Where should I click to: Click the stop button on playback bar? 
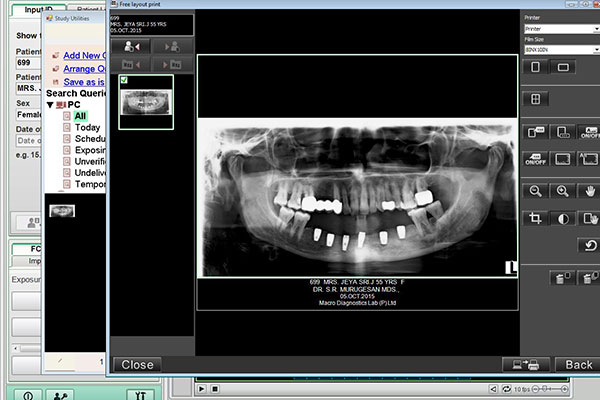click(215, 389)
